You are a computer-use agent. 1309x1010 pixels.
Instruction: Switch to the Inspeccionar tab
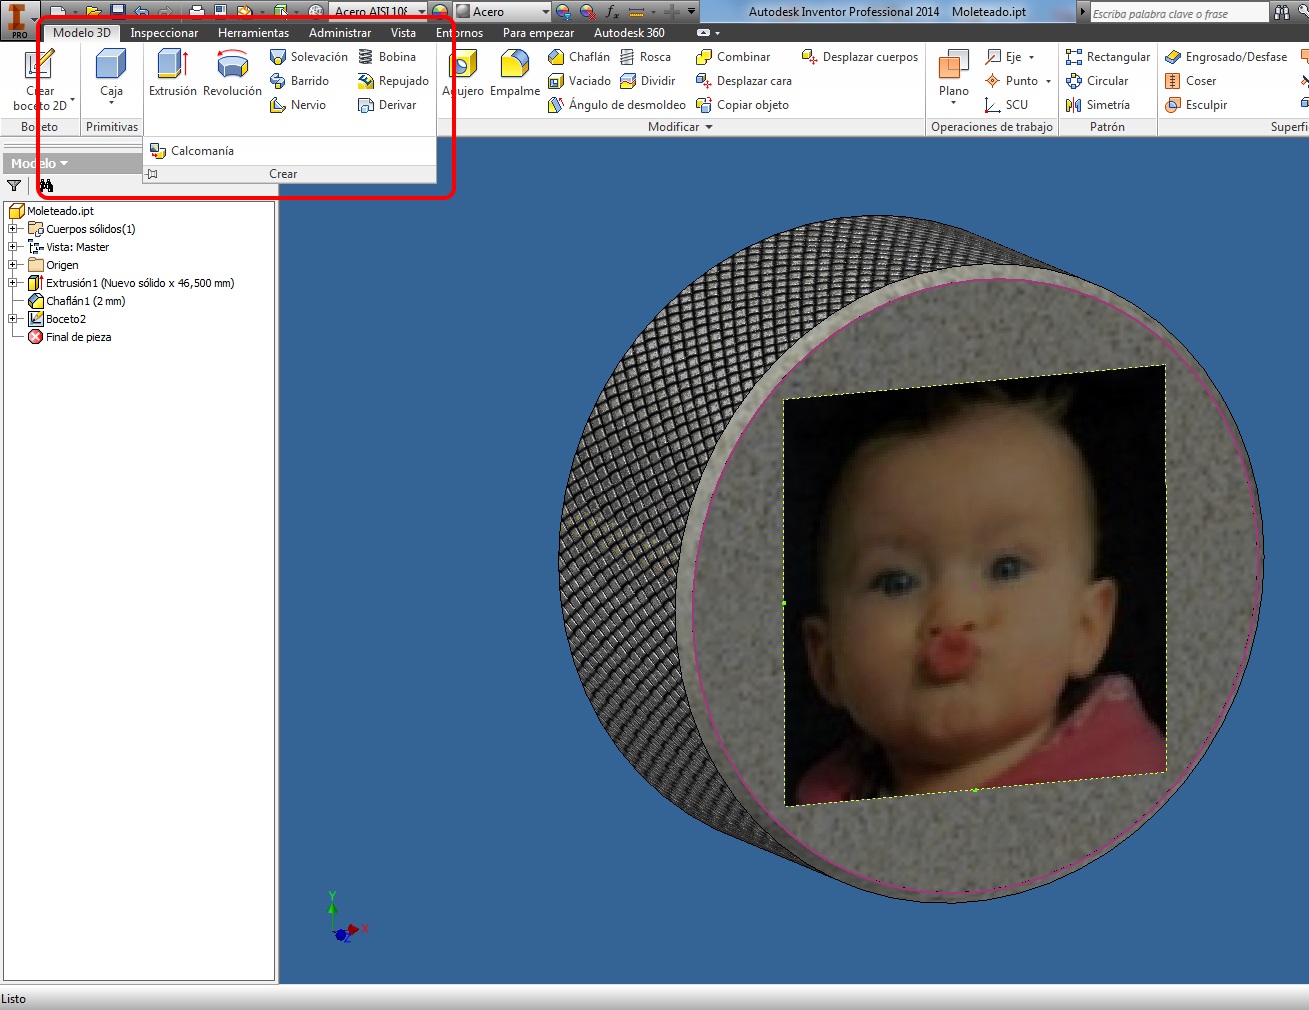[x=164, y=33]
